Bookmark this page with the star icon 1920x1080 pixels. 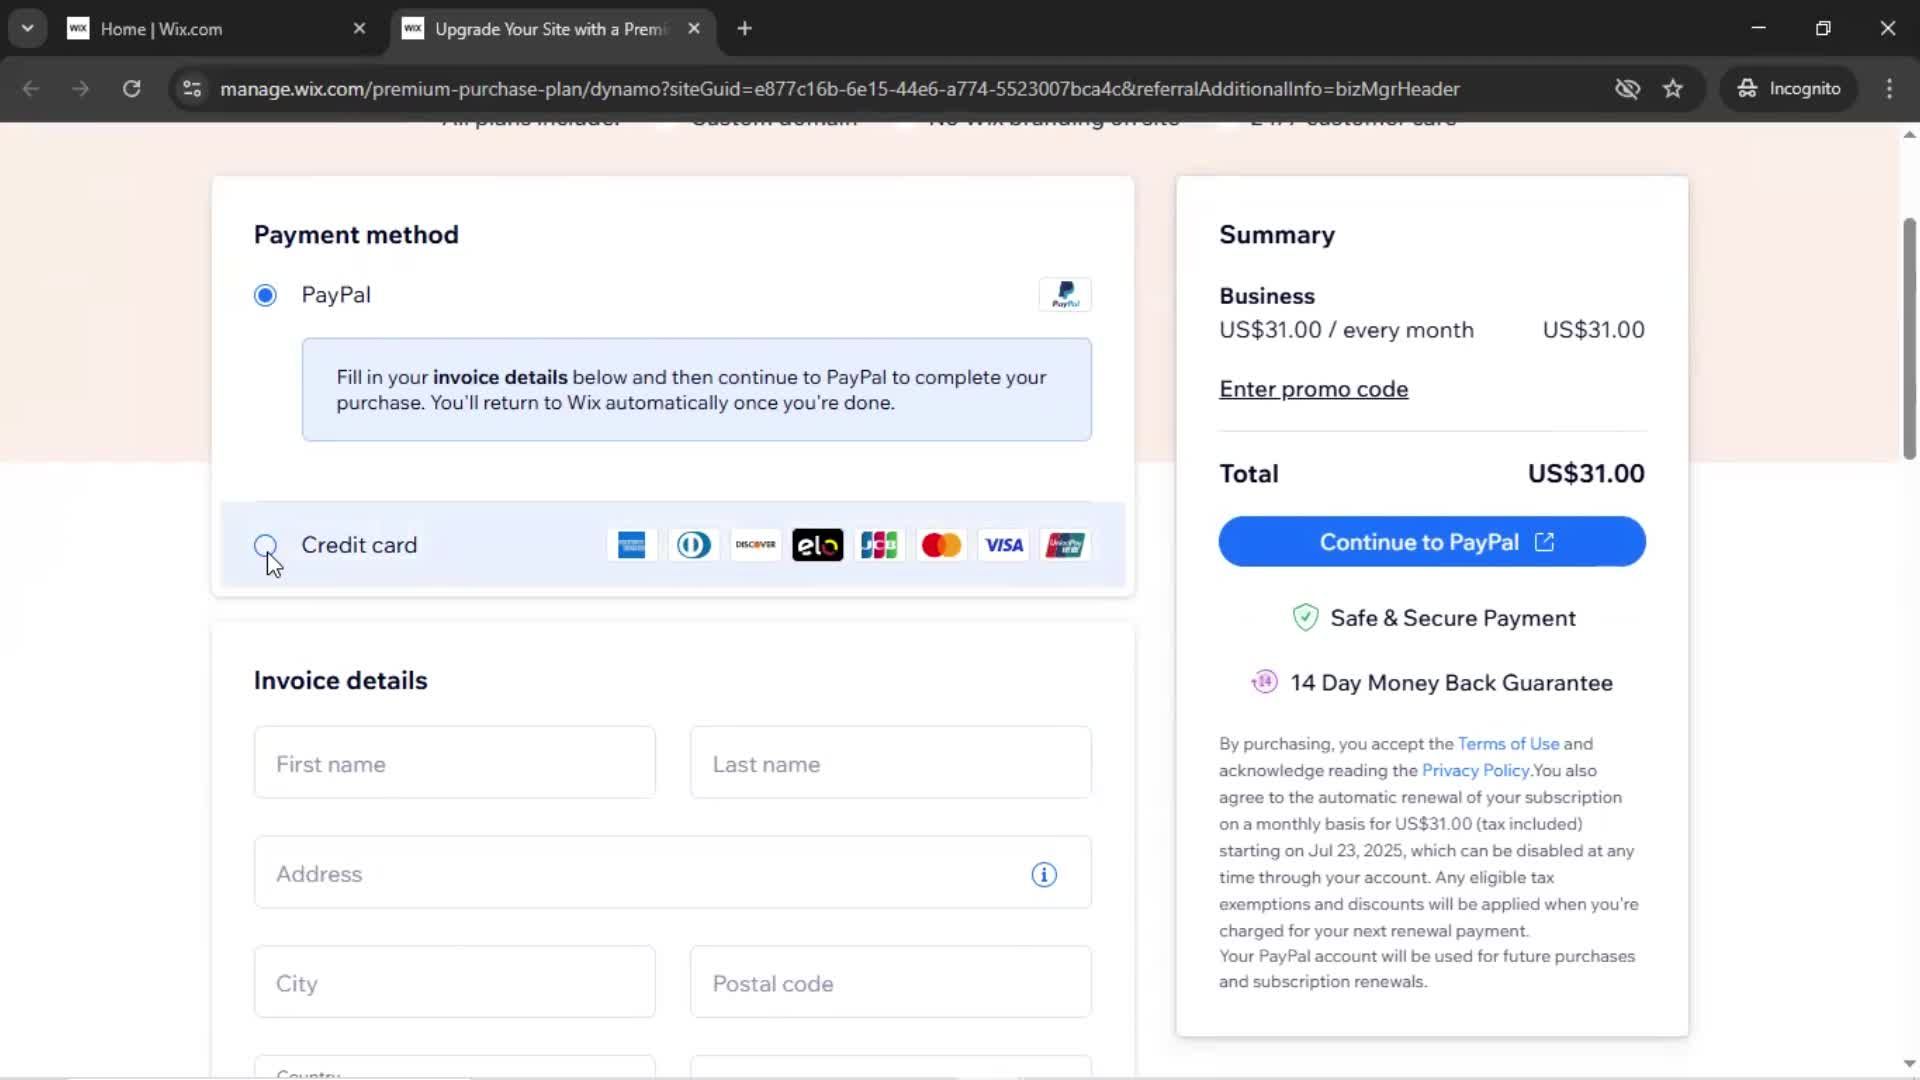click(1673, 89)
